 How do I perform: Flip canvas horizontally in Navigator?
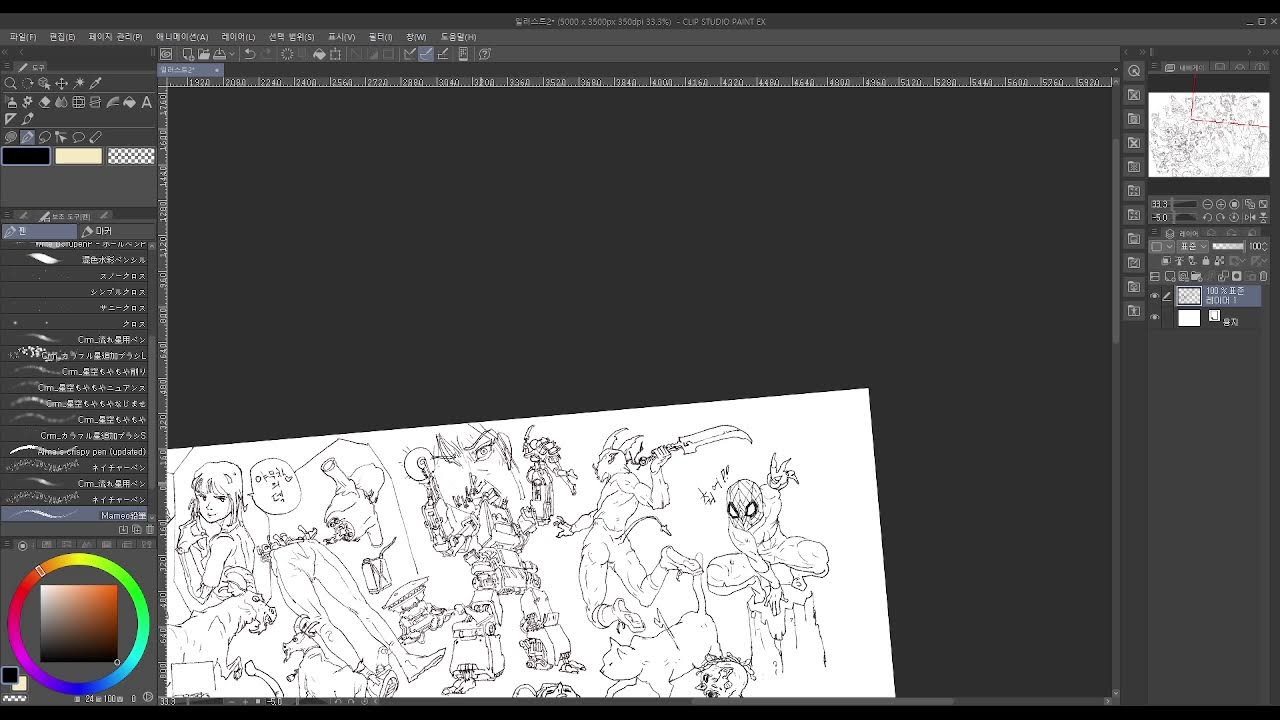click(x=1249, y=217)
